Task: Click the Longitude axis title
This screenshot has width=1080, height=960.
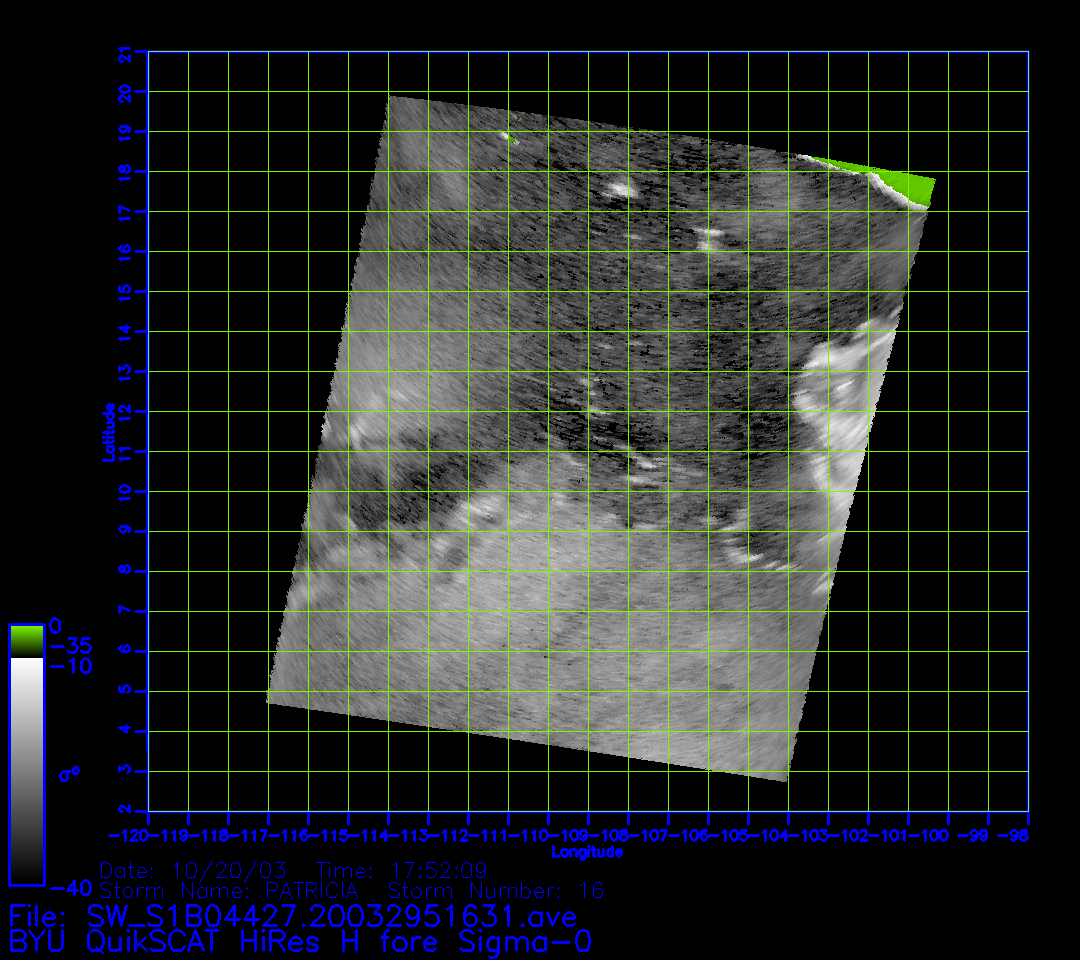Action: 587,852
